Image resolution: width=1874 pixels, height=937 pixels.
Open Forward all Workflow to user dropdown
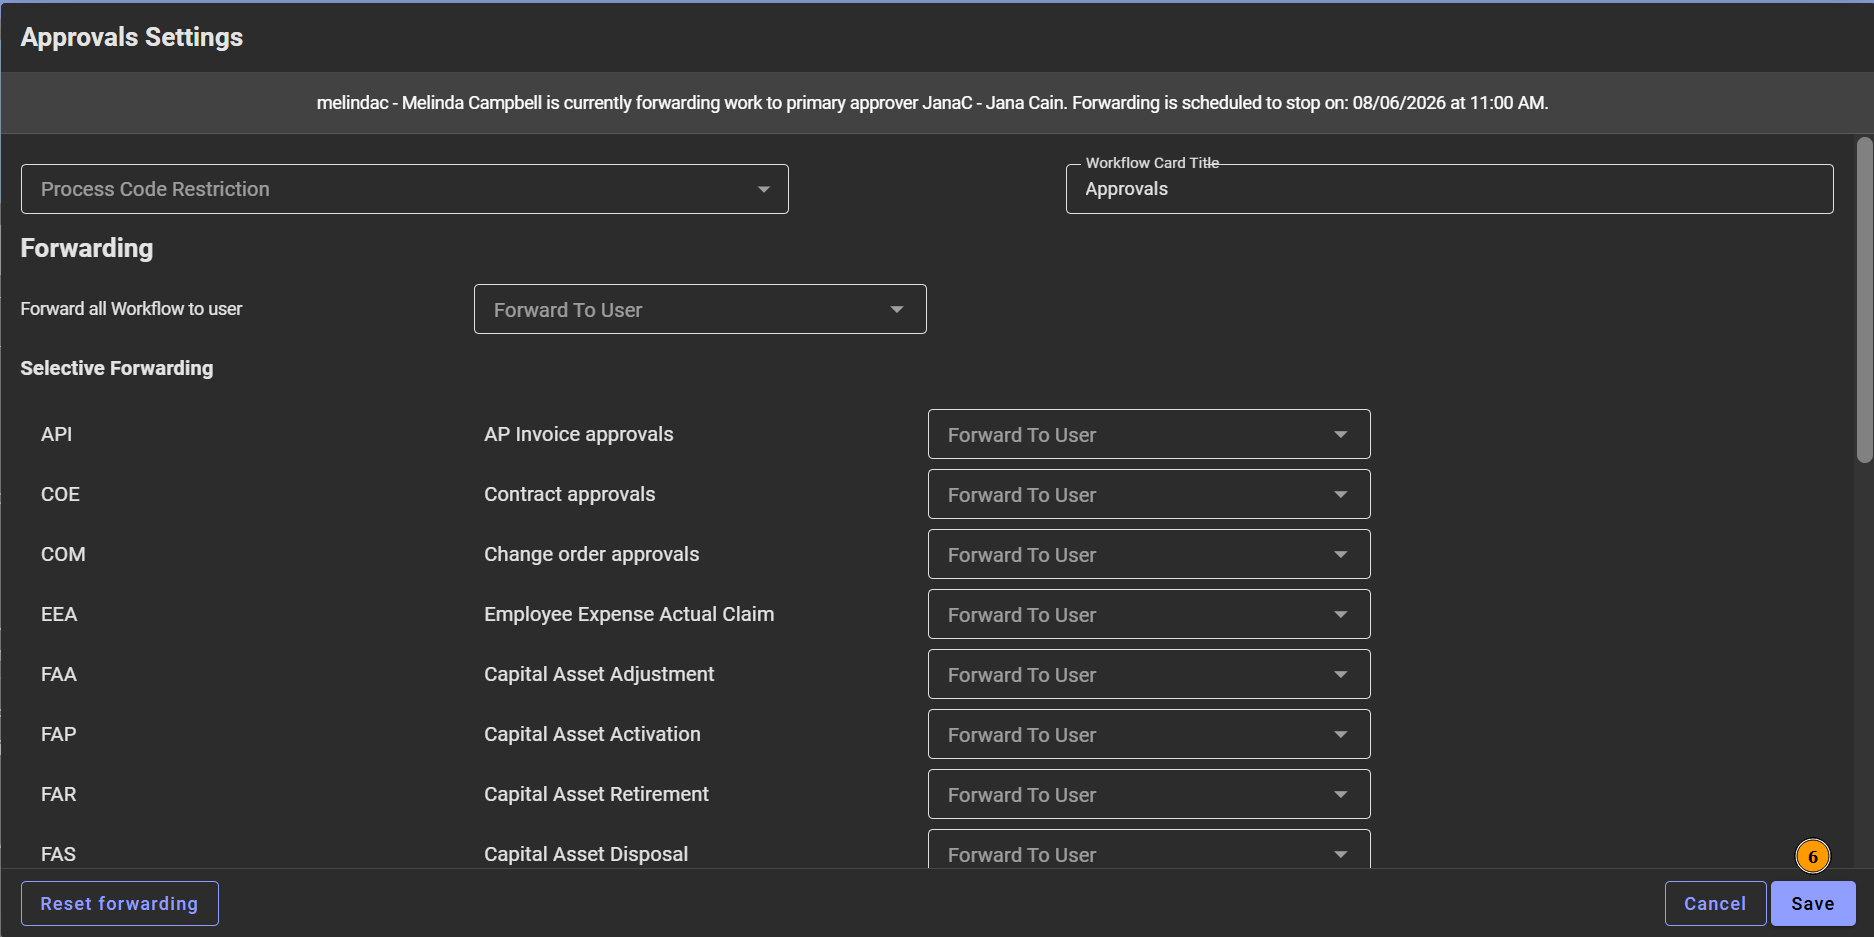coord(700,309)
